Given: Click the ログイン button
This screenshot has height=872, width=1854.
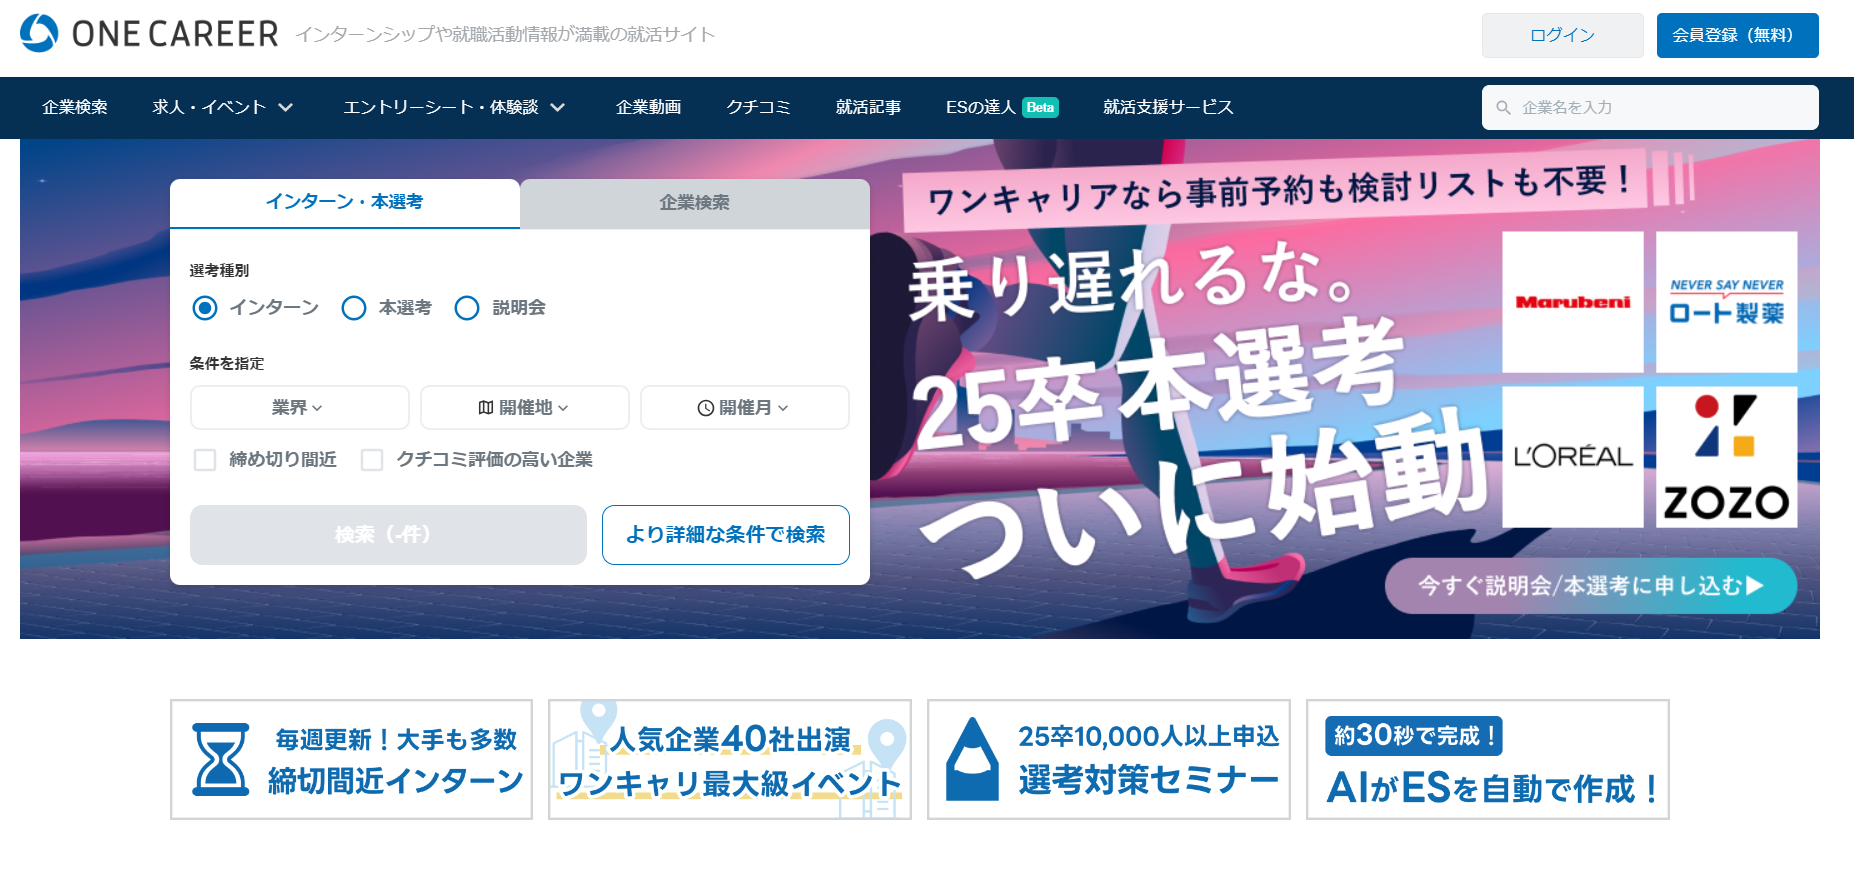Looking at the screenshot, I should click(x=1562, y=35).
